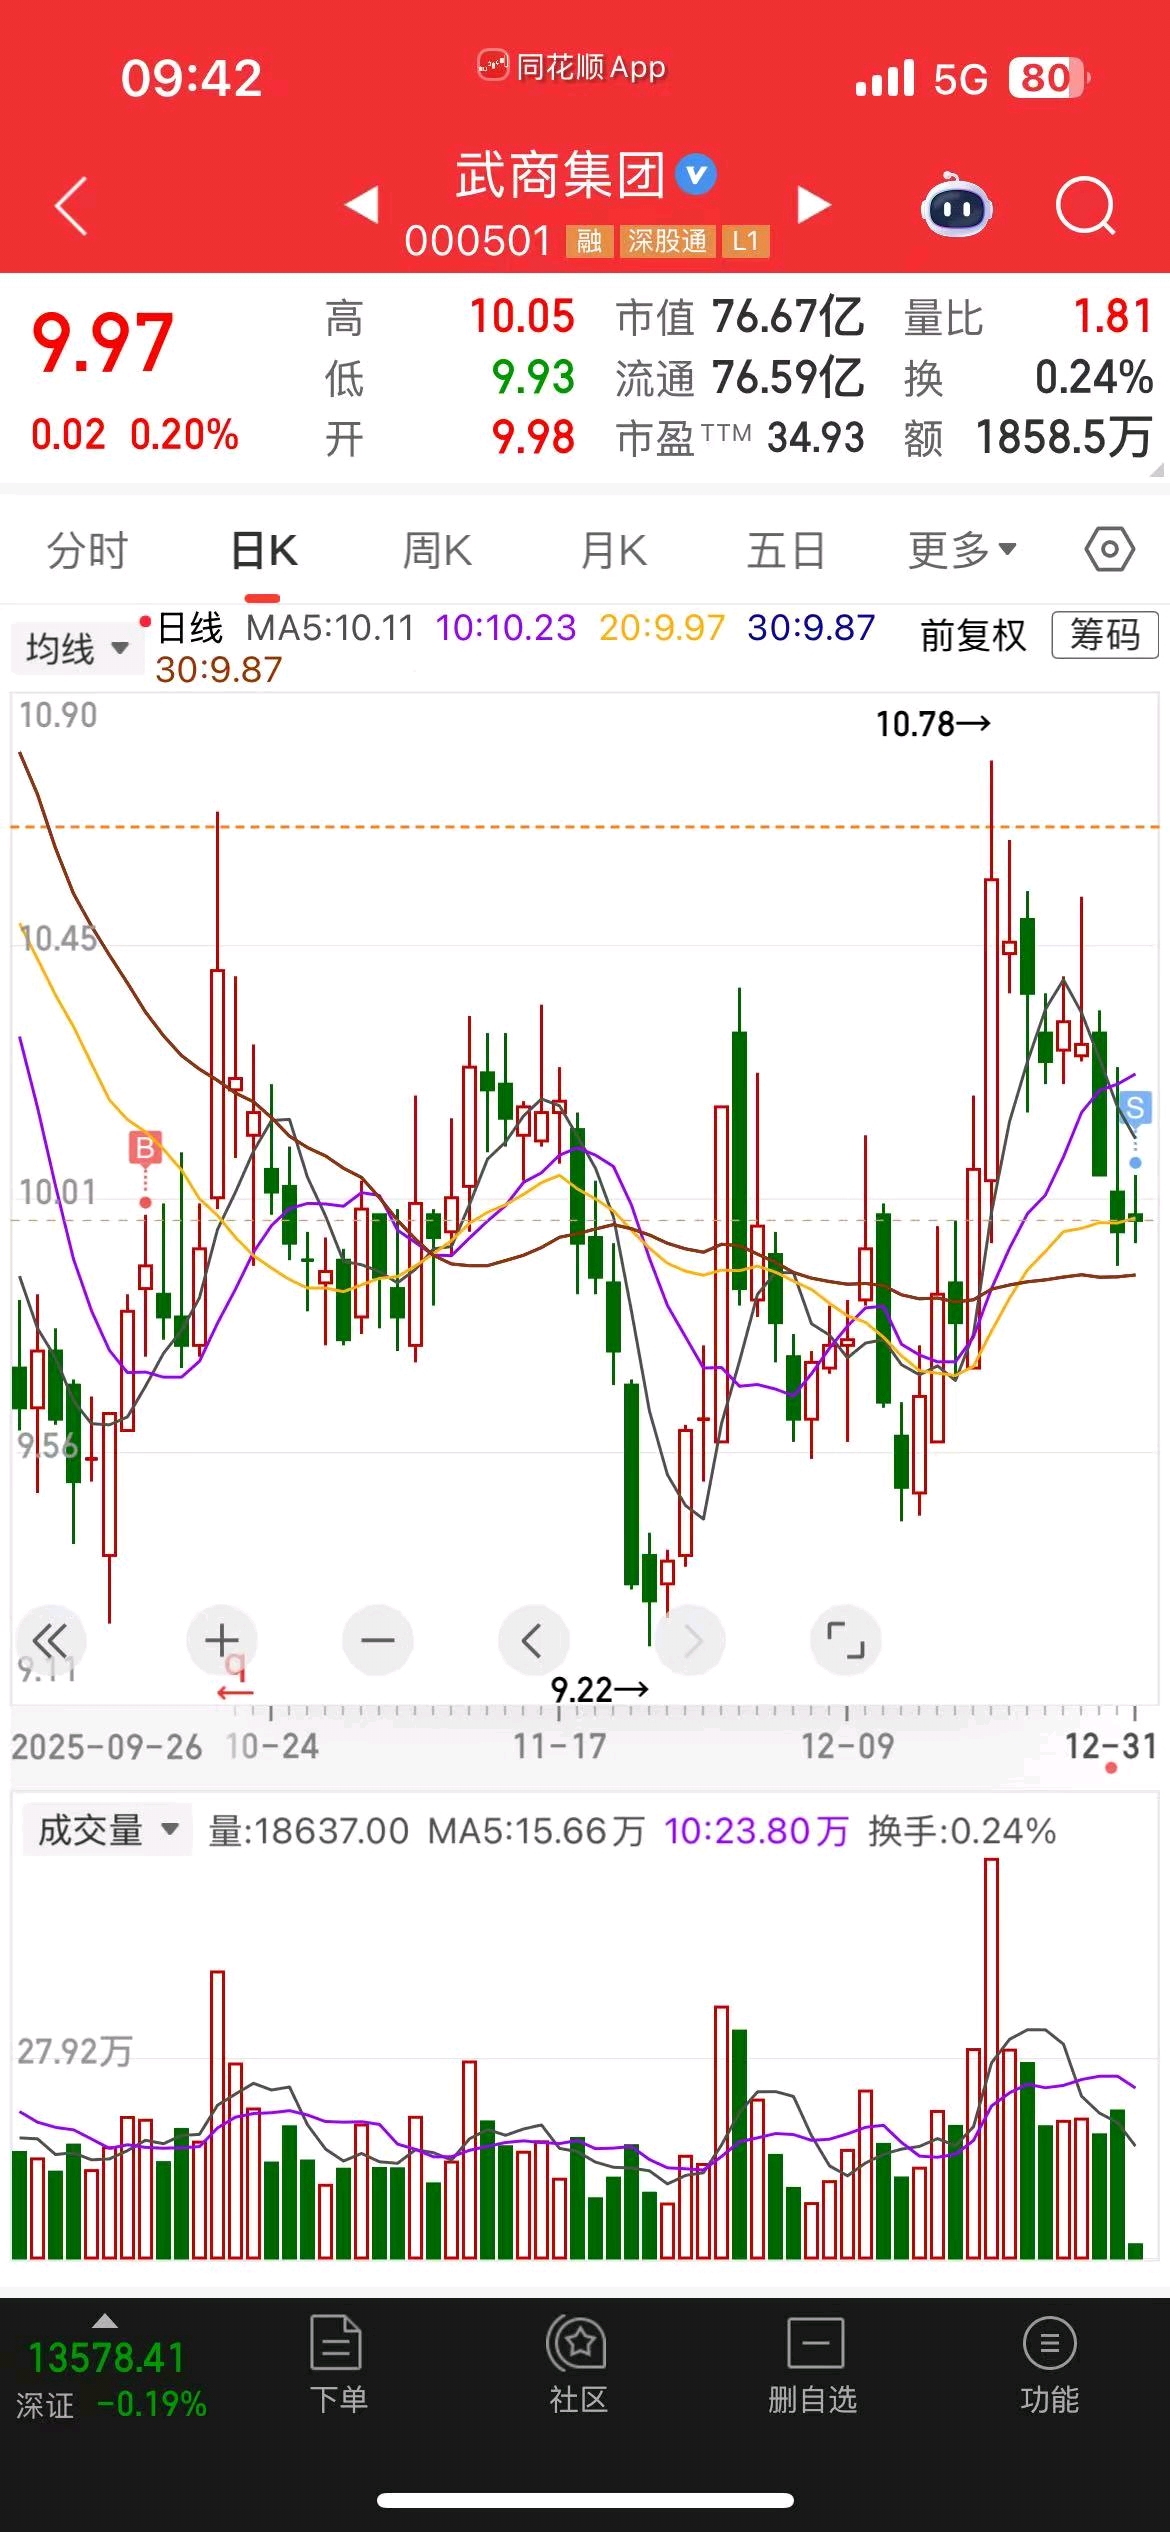Tap the B buy marker on chart
This screenshot has height=2532, width=1170.
[x=145, y=1148]
